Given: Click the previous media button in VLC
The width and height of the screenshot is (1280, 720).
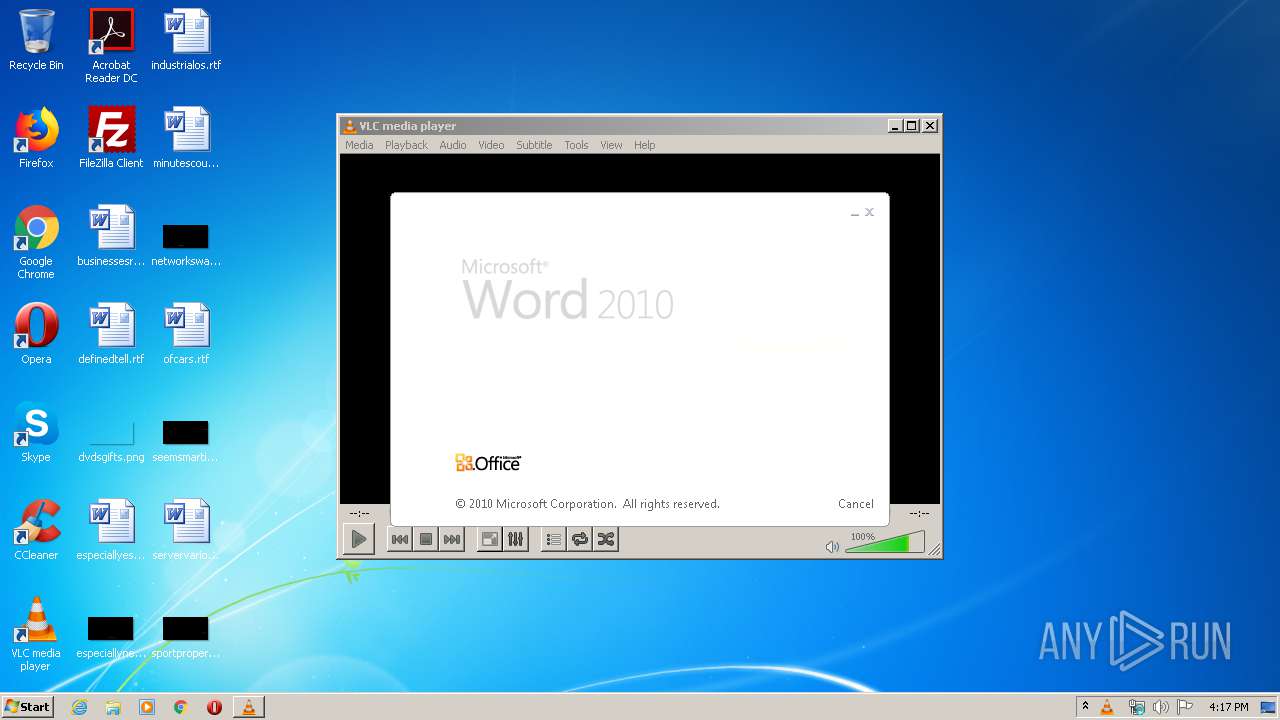Looking at the screenshot, I should click(x=399, y=539).
